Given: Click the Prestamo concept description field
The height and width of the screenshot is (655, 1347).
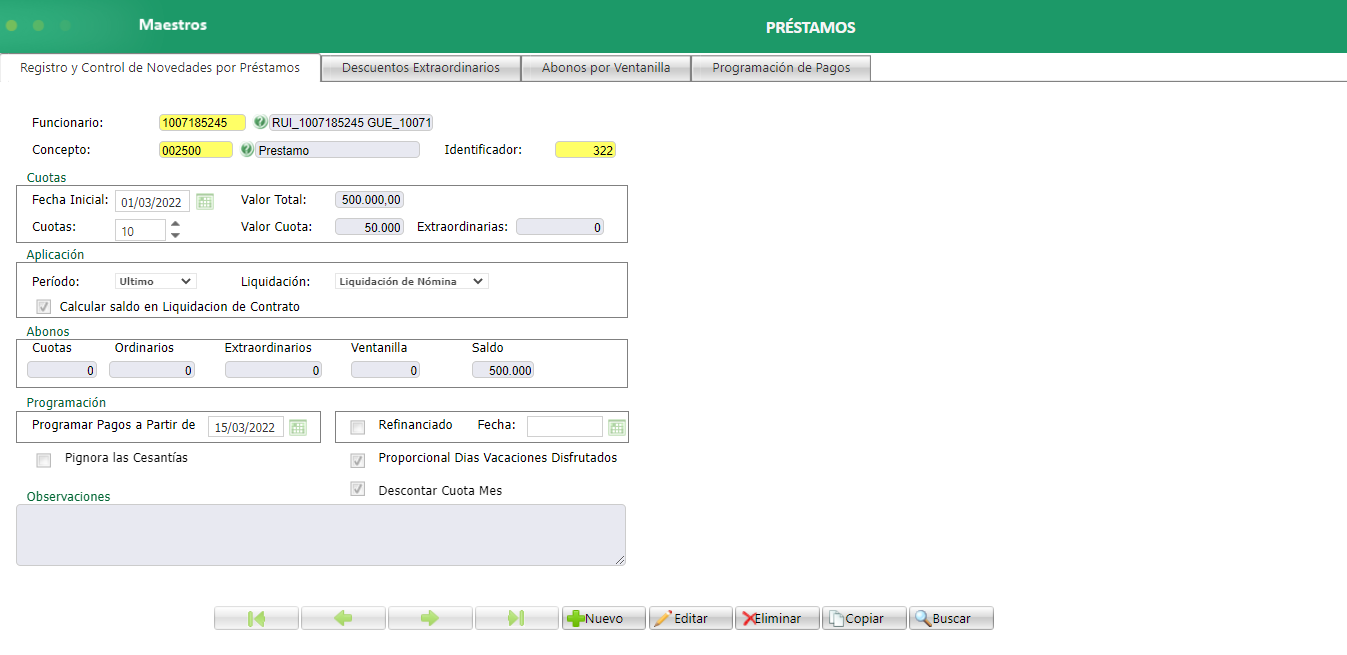Looking at the screenshot, I should pos(338,149).
